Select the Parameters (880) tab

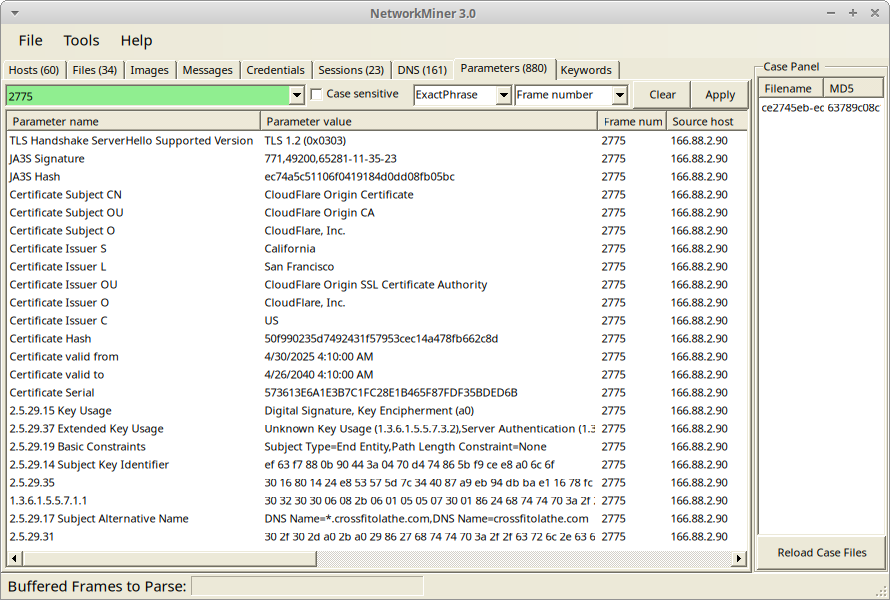pos(504,68)
